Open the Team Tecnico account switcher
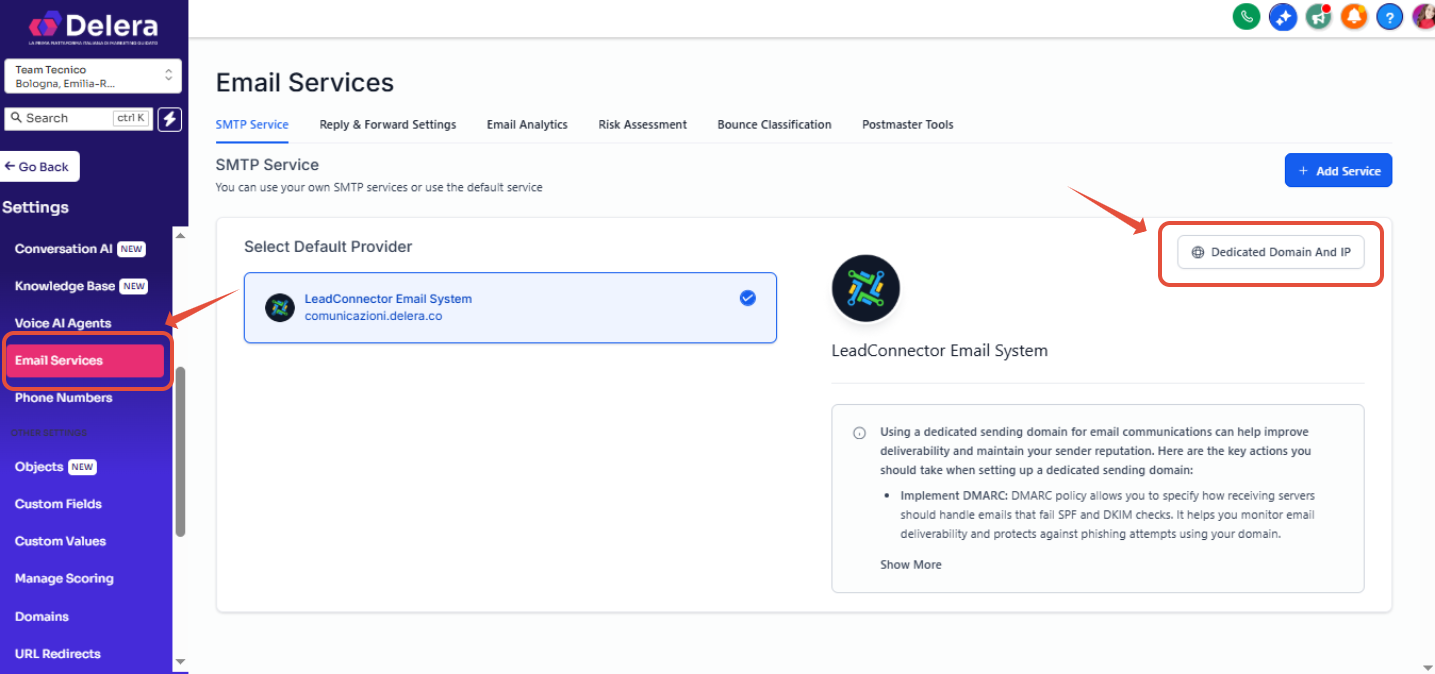The width and height of the screenshot is (1435, 674). (x=93, y=77)
